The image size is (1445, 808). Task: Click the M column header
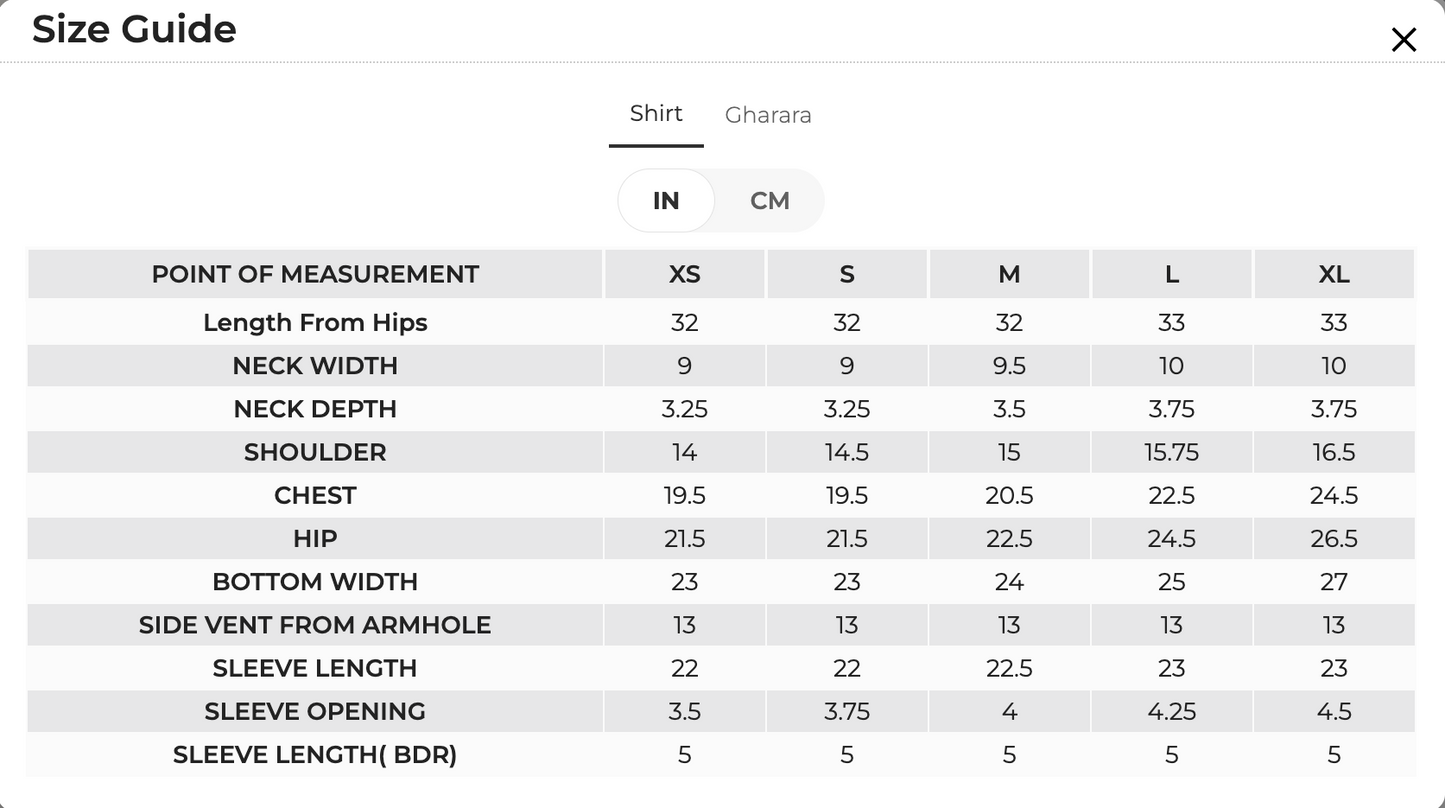point(1009,274)
